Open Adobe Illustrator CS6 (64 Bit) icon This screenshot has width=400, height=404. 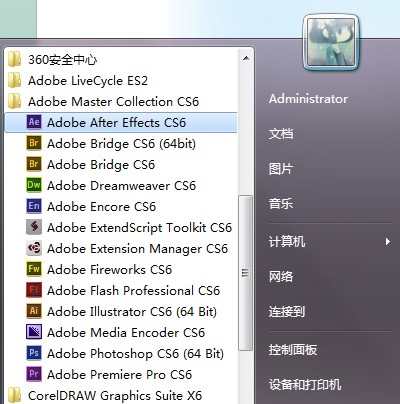[34, 311]
